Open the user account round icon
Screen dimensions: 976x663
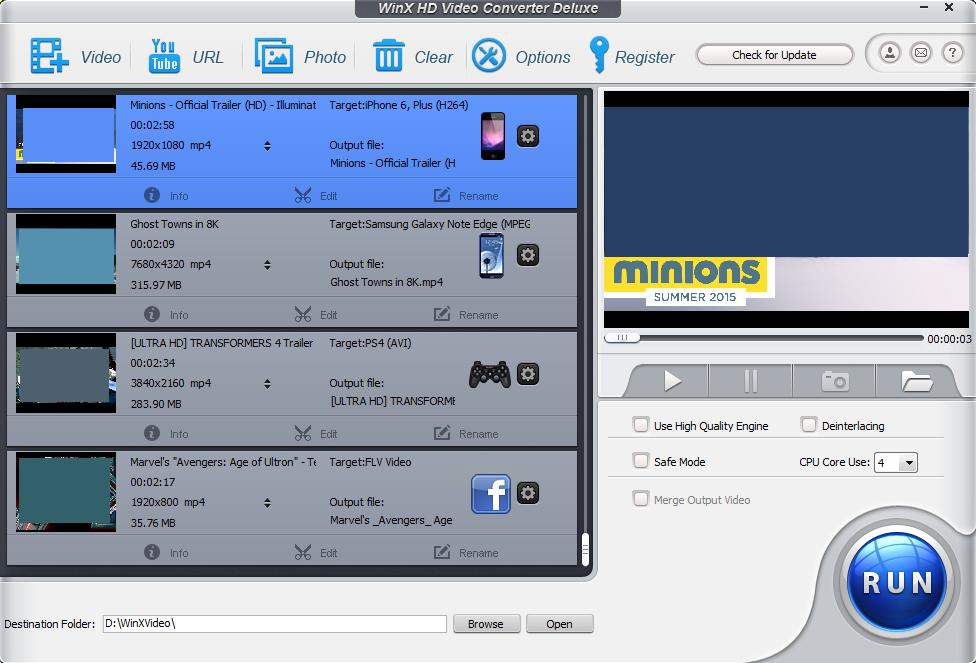pos(890,53)
